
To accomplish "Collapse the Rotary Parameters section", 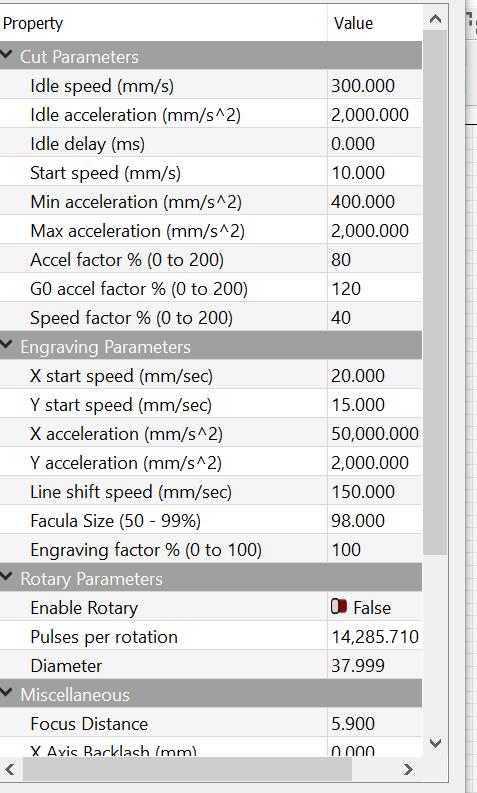I will 6,577.
